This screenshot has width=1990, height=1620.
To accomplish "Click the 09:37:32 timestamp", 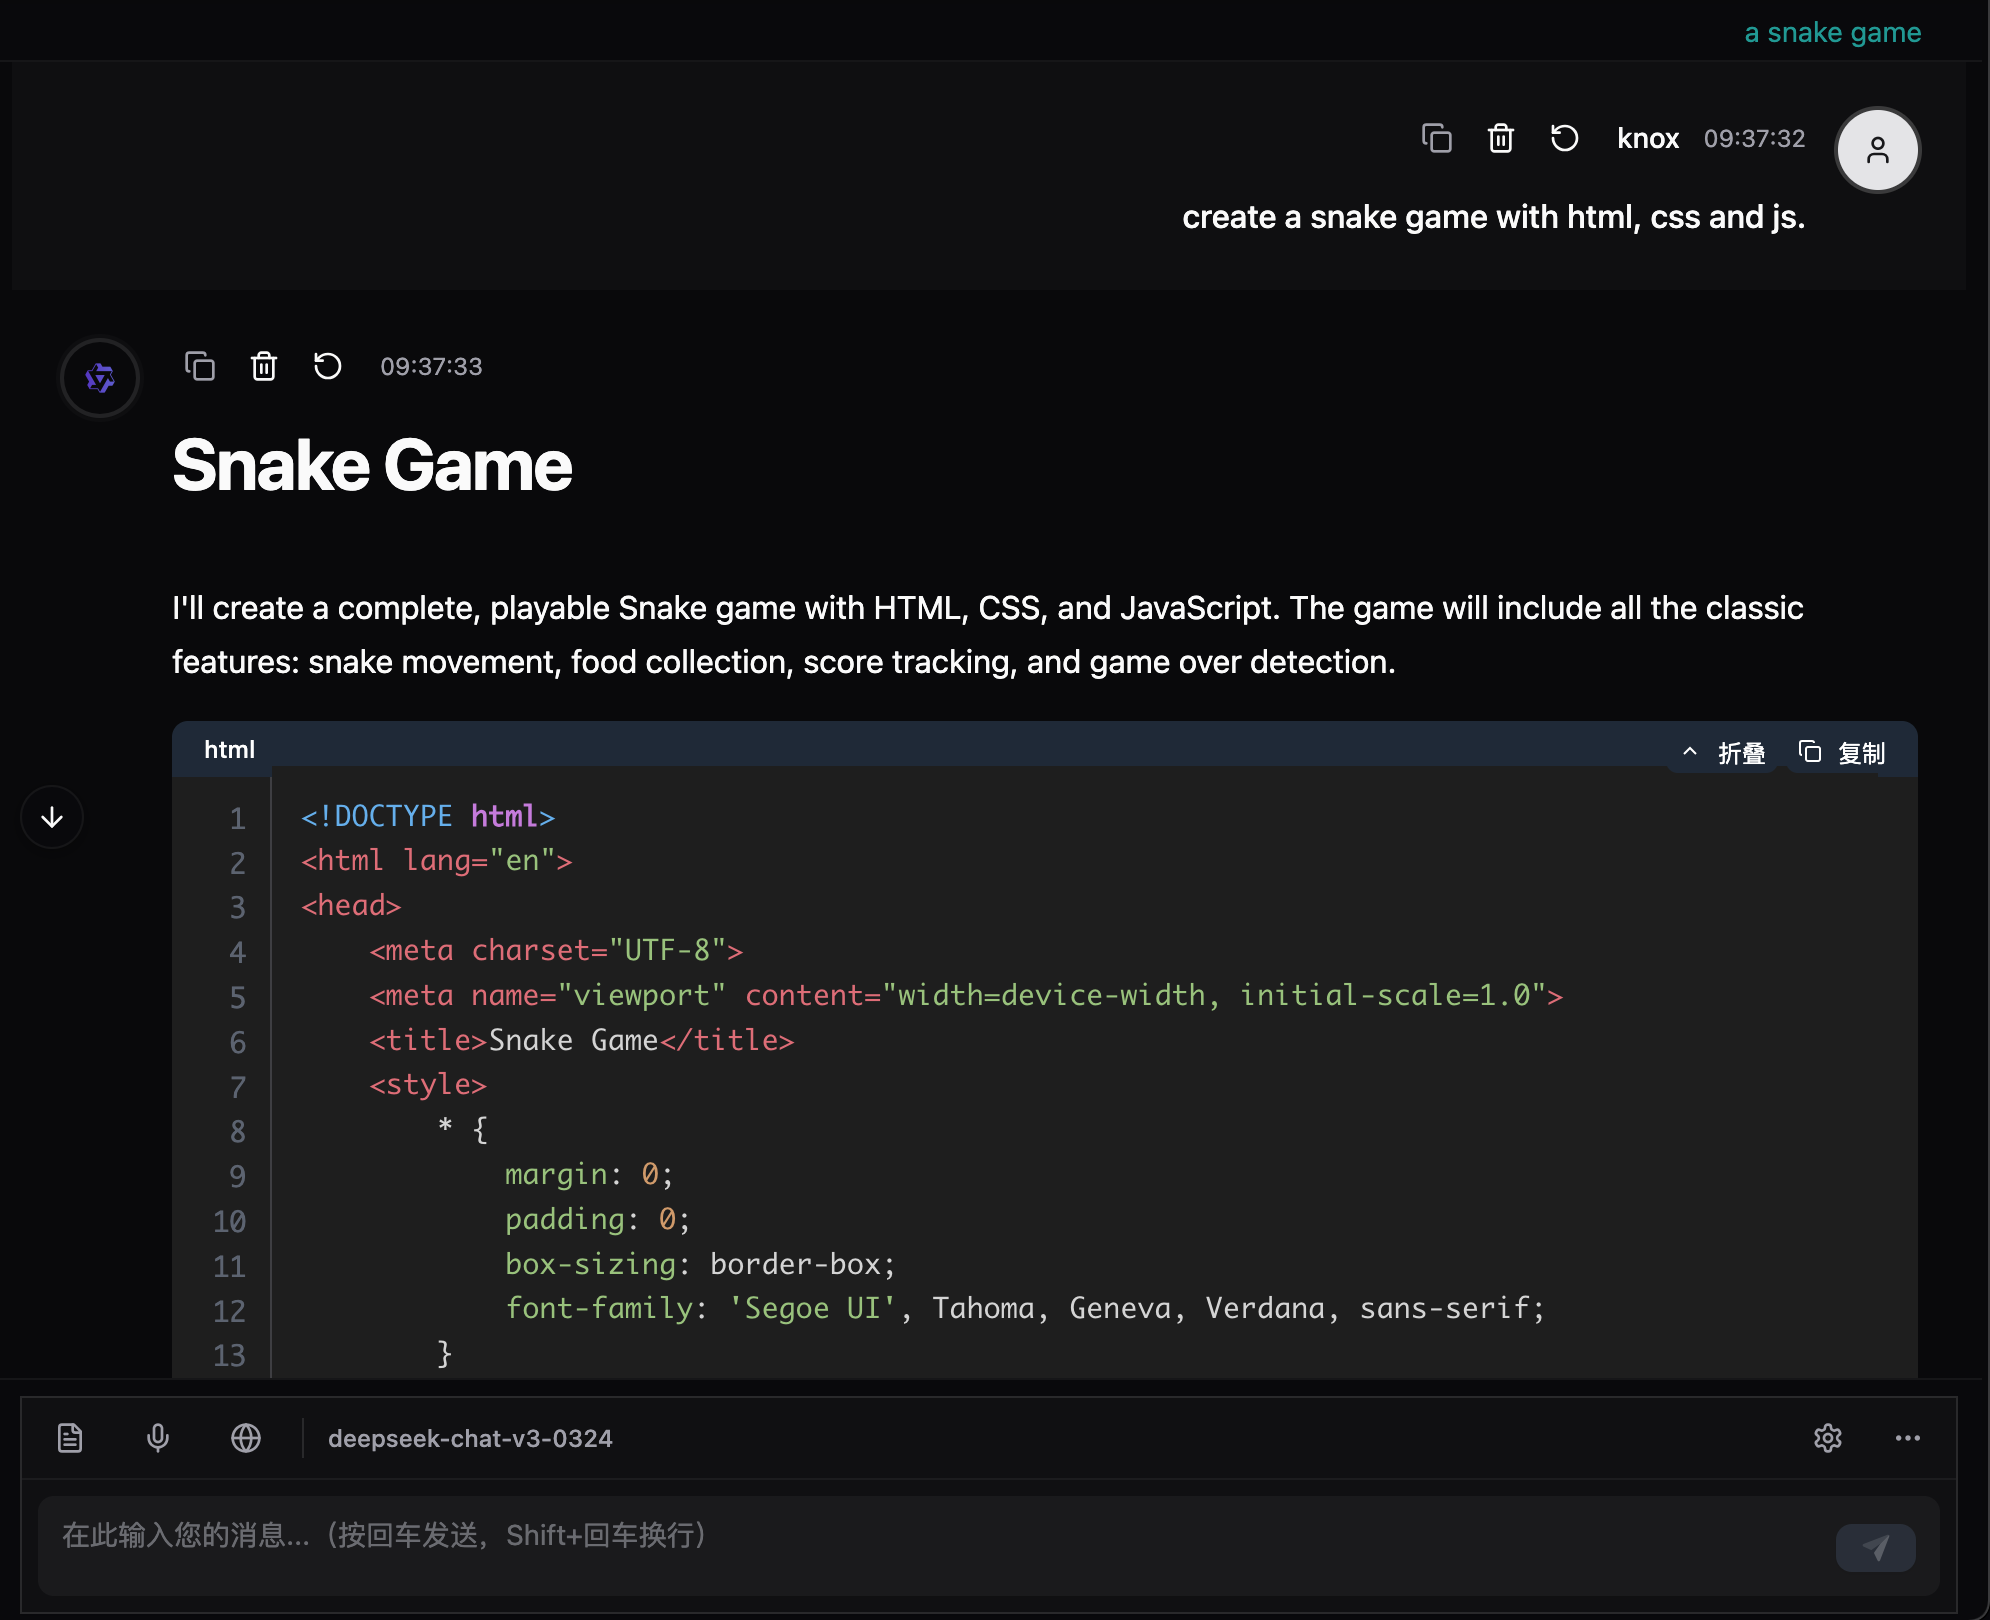I will (x=1755, y=138).
